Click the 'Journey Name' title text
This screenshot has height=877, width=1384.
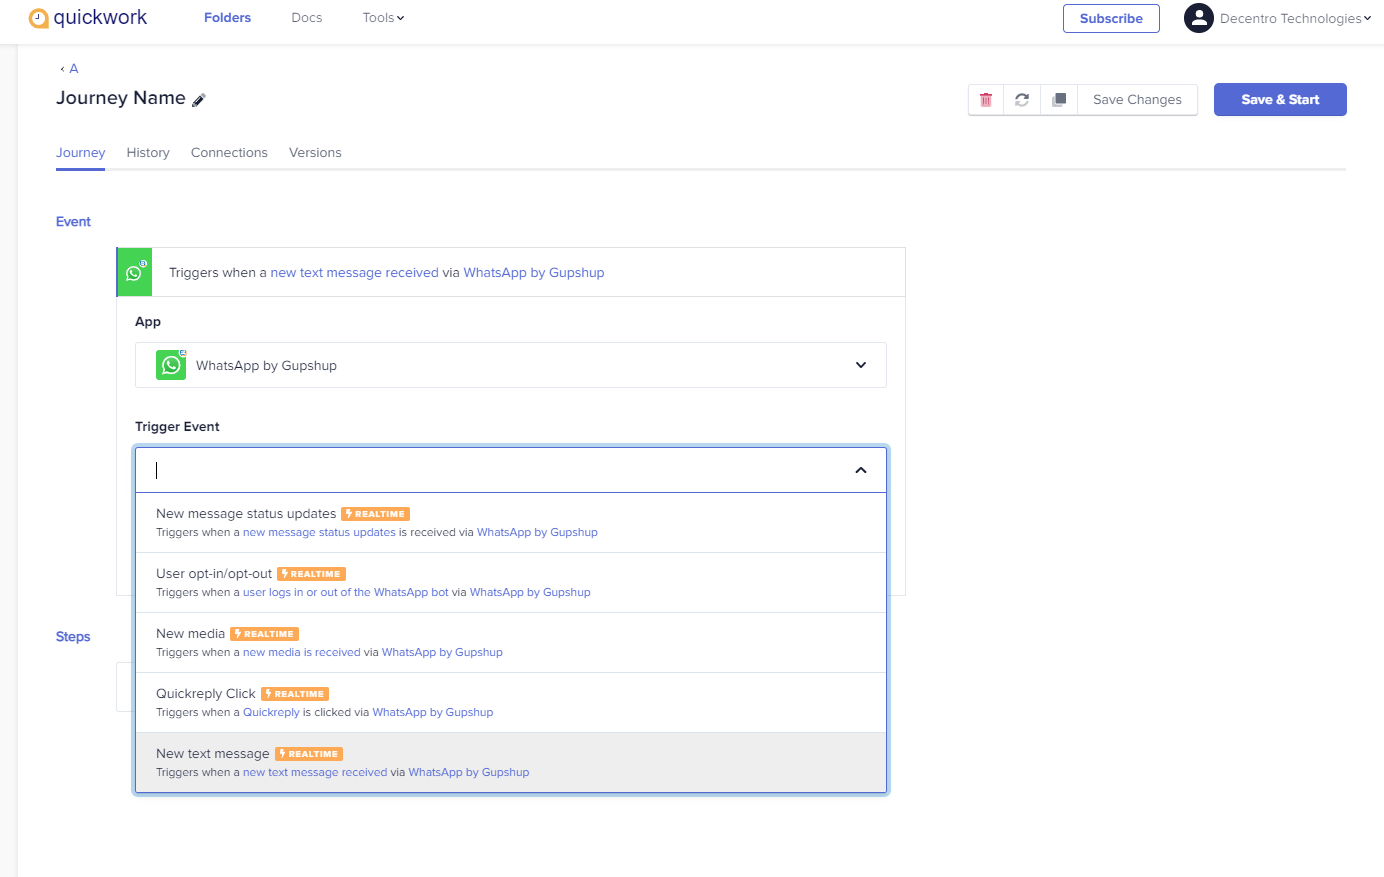coord(121,98)
